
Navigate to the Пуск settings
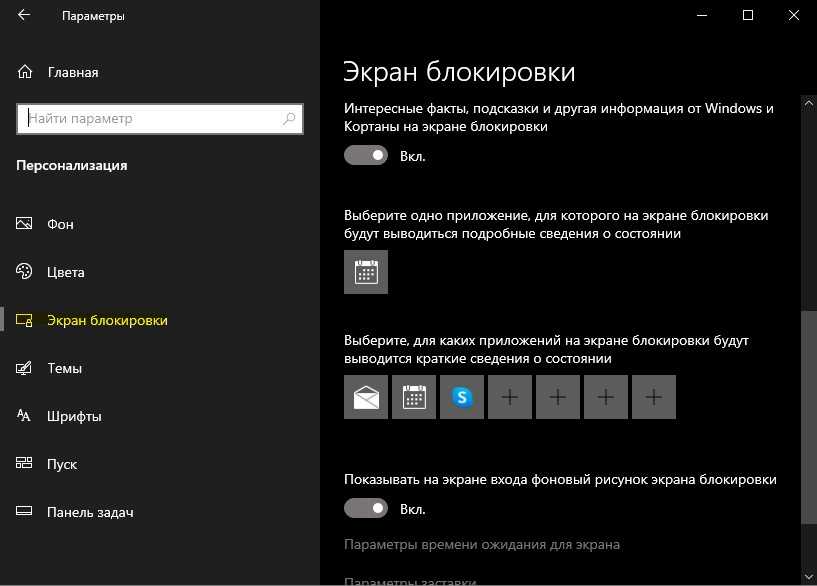(62, 465)
